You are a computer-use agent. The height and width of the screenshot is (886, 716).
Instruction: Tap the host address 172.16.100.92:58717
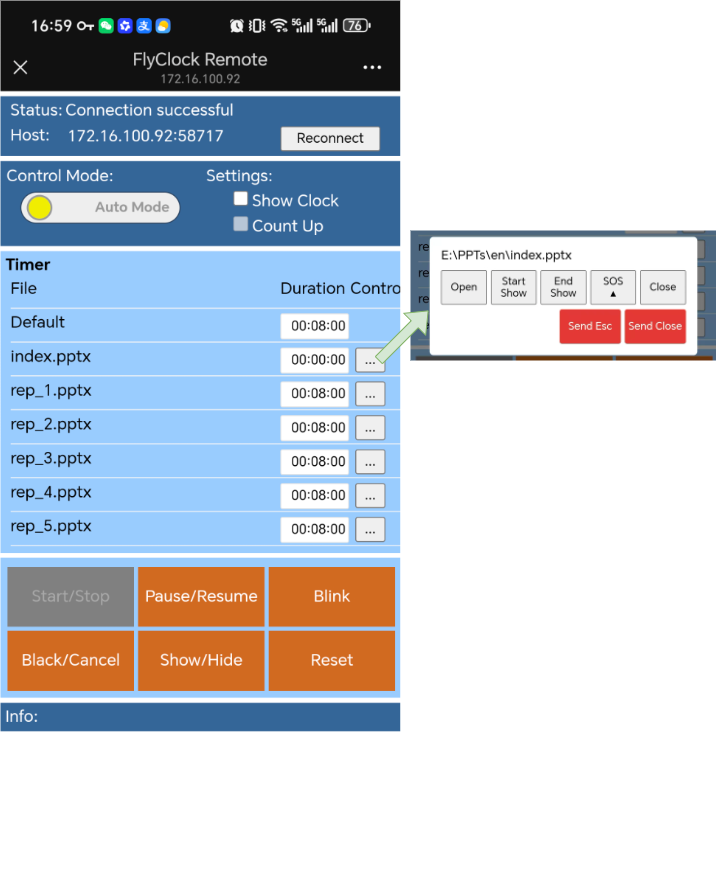(146, 136)
